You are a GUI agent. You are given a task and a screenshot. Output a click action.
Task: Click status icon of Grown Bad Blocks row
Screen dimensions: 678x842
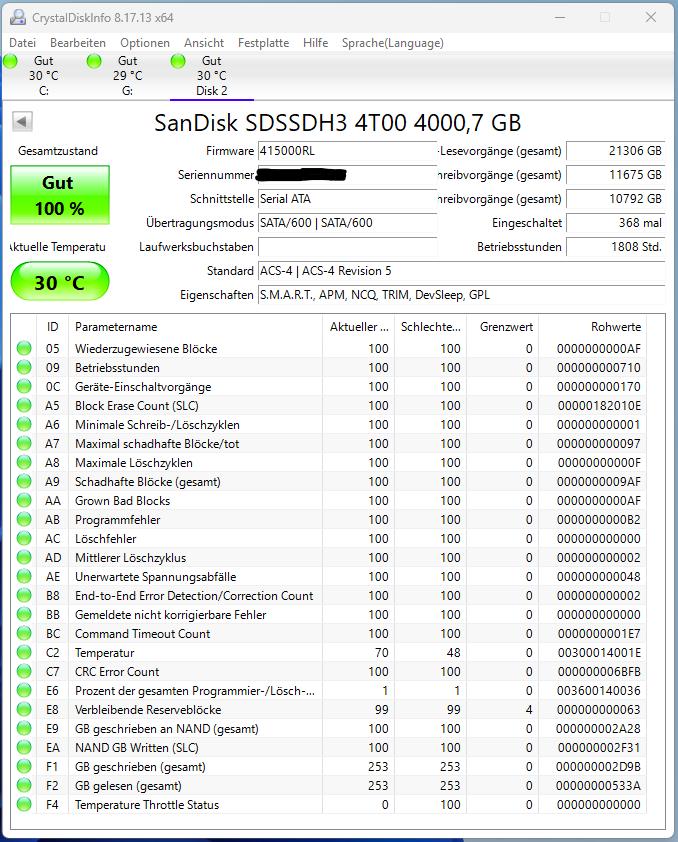24,500
